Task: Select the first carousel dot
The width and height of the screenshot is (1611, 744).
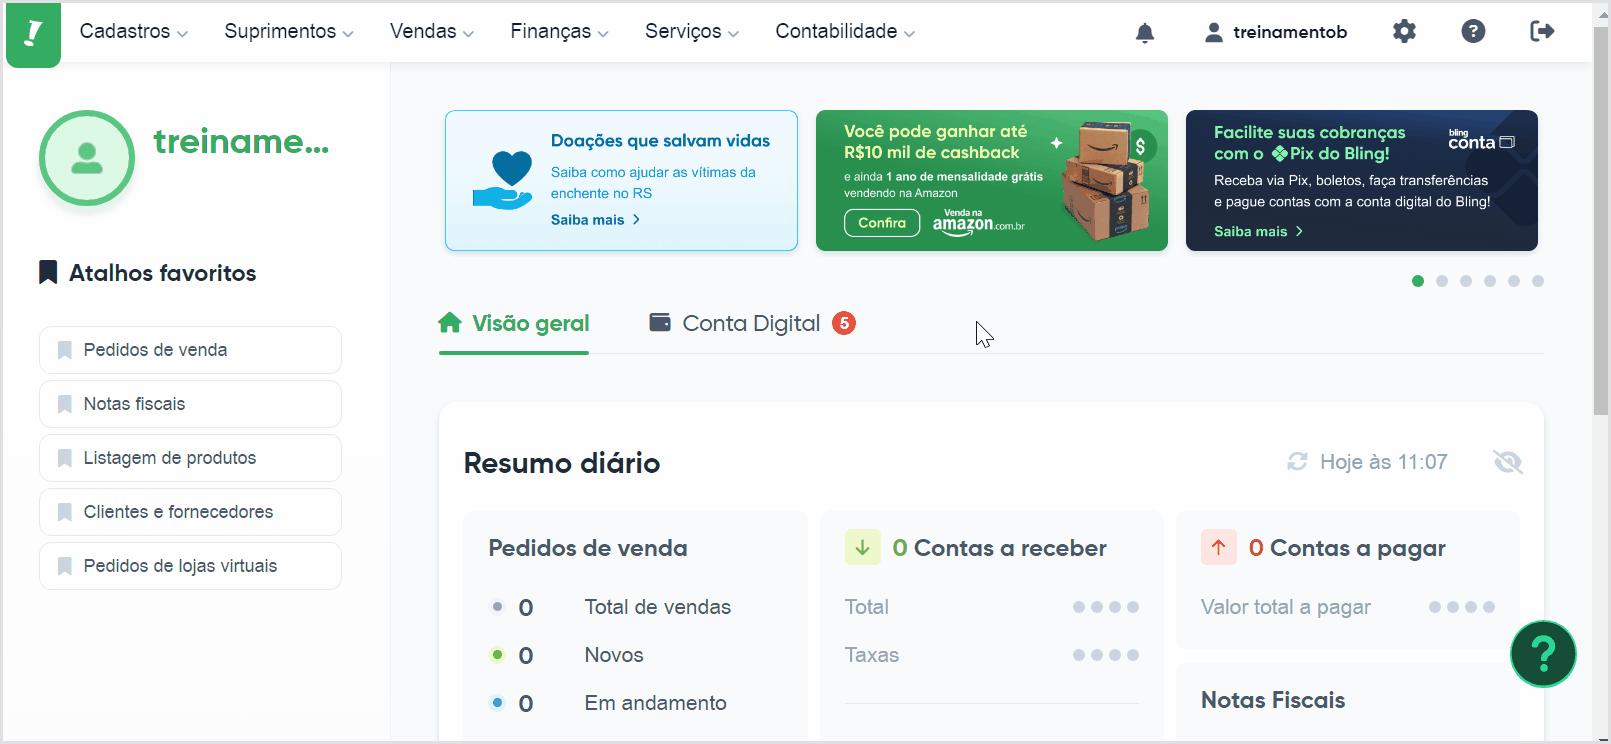Action: (x=1418, y=281)
